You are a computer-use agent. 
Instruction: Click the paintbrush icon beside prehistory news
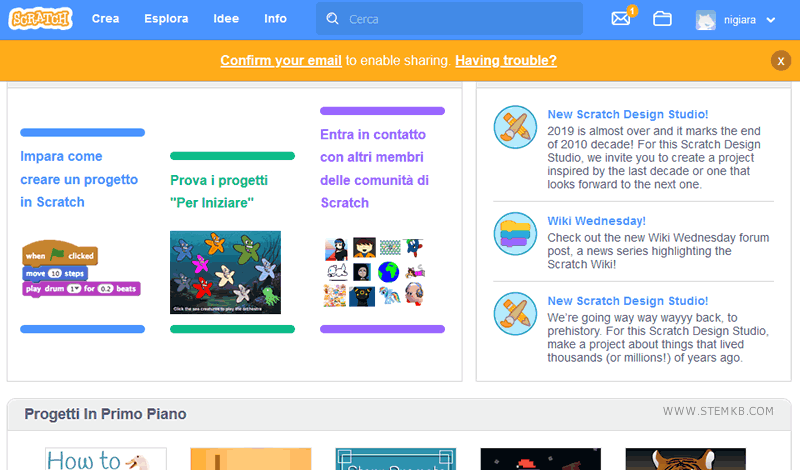point(515,314)
